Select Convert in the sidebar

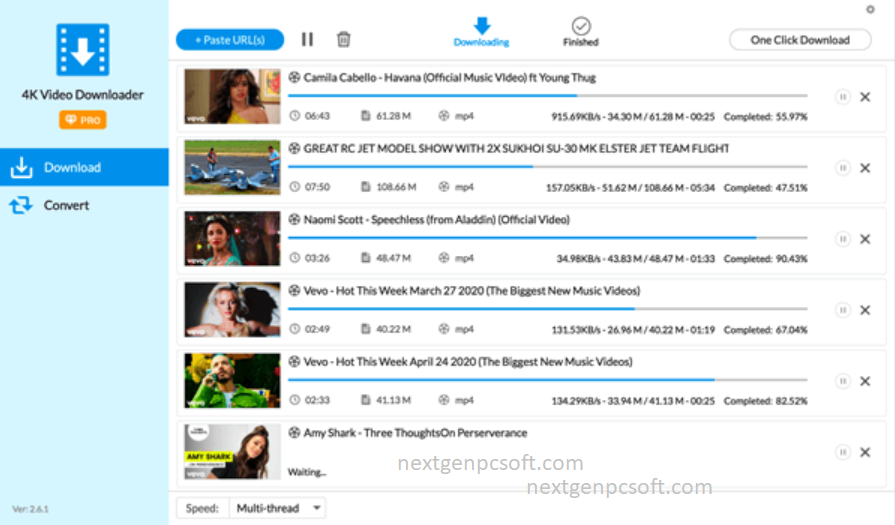[84, 205]
